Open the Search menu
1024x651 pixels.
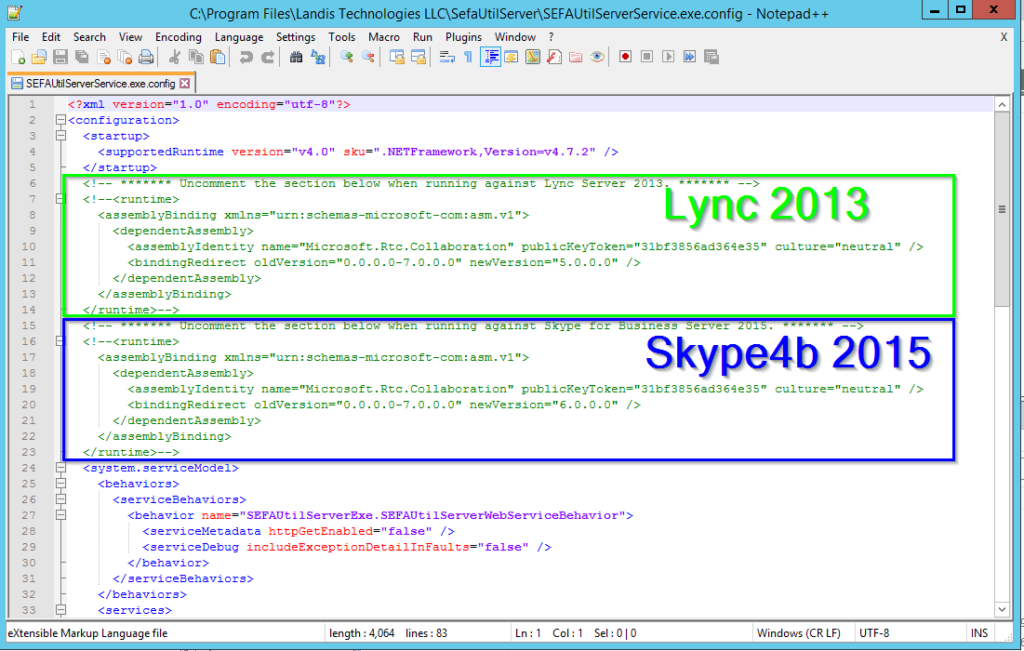pos(89,37)
